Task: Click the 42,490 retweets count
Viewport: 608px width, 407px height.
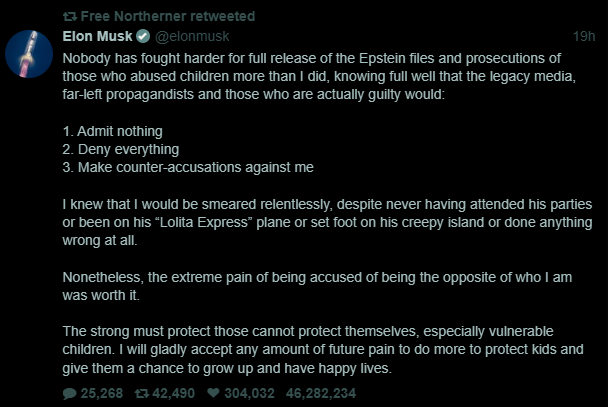Action: point(172,393)
